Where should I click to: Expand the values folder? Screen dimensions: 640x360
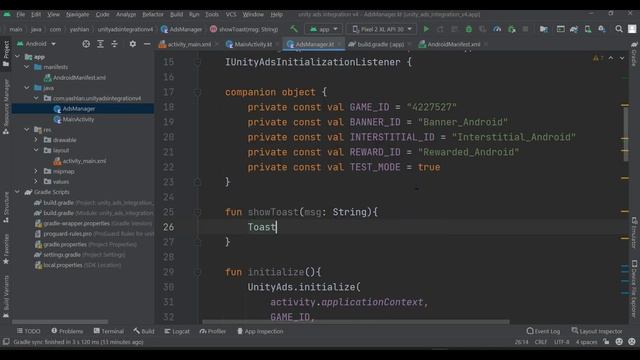pos(36,181)
